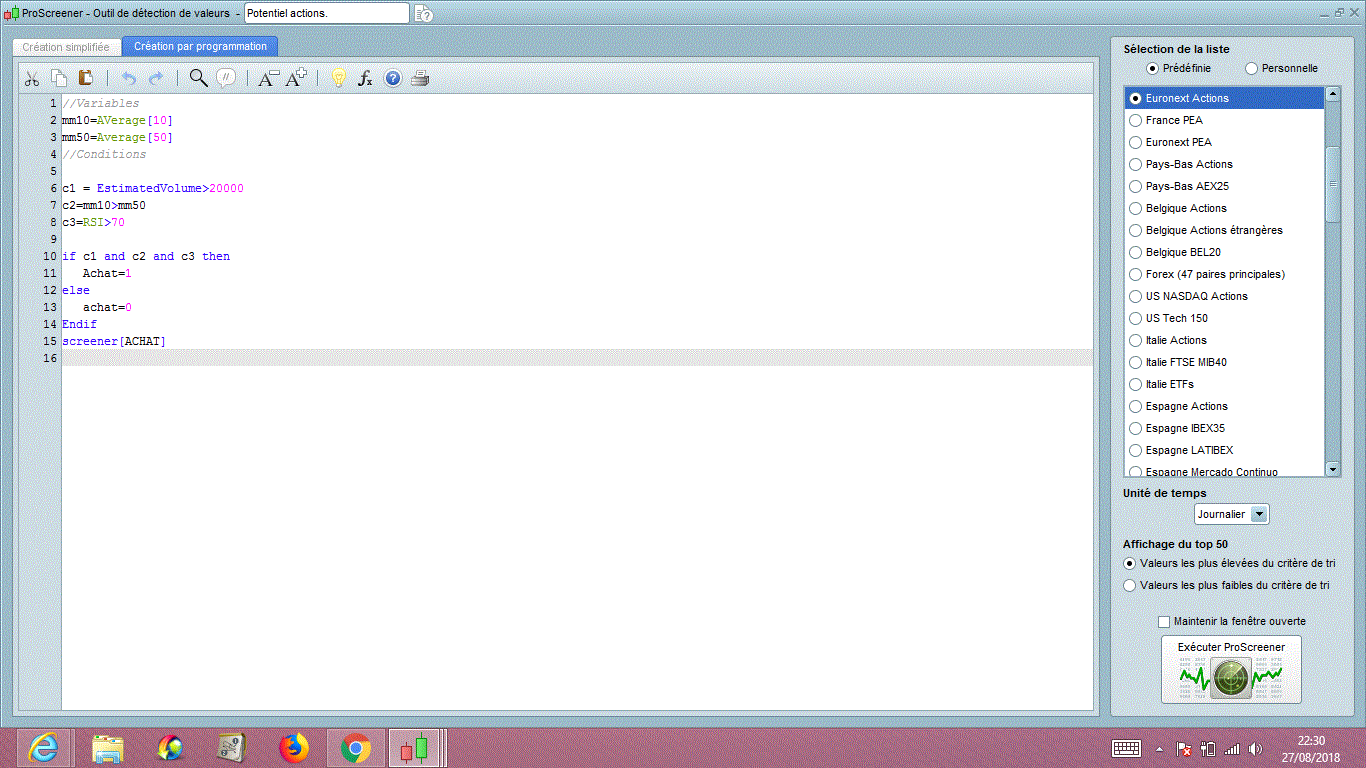Click the list scrollbar down arrow
Image resolution: width=1366 pixels, height=768 pixels.
click(1332, 469)
